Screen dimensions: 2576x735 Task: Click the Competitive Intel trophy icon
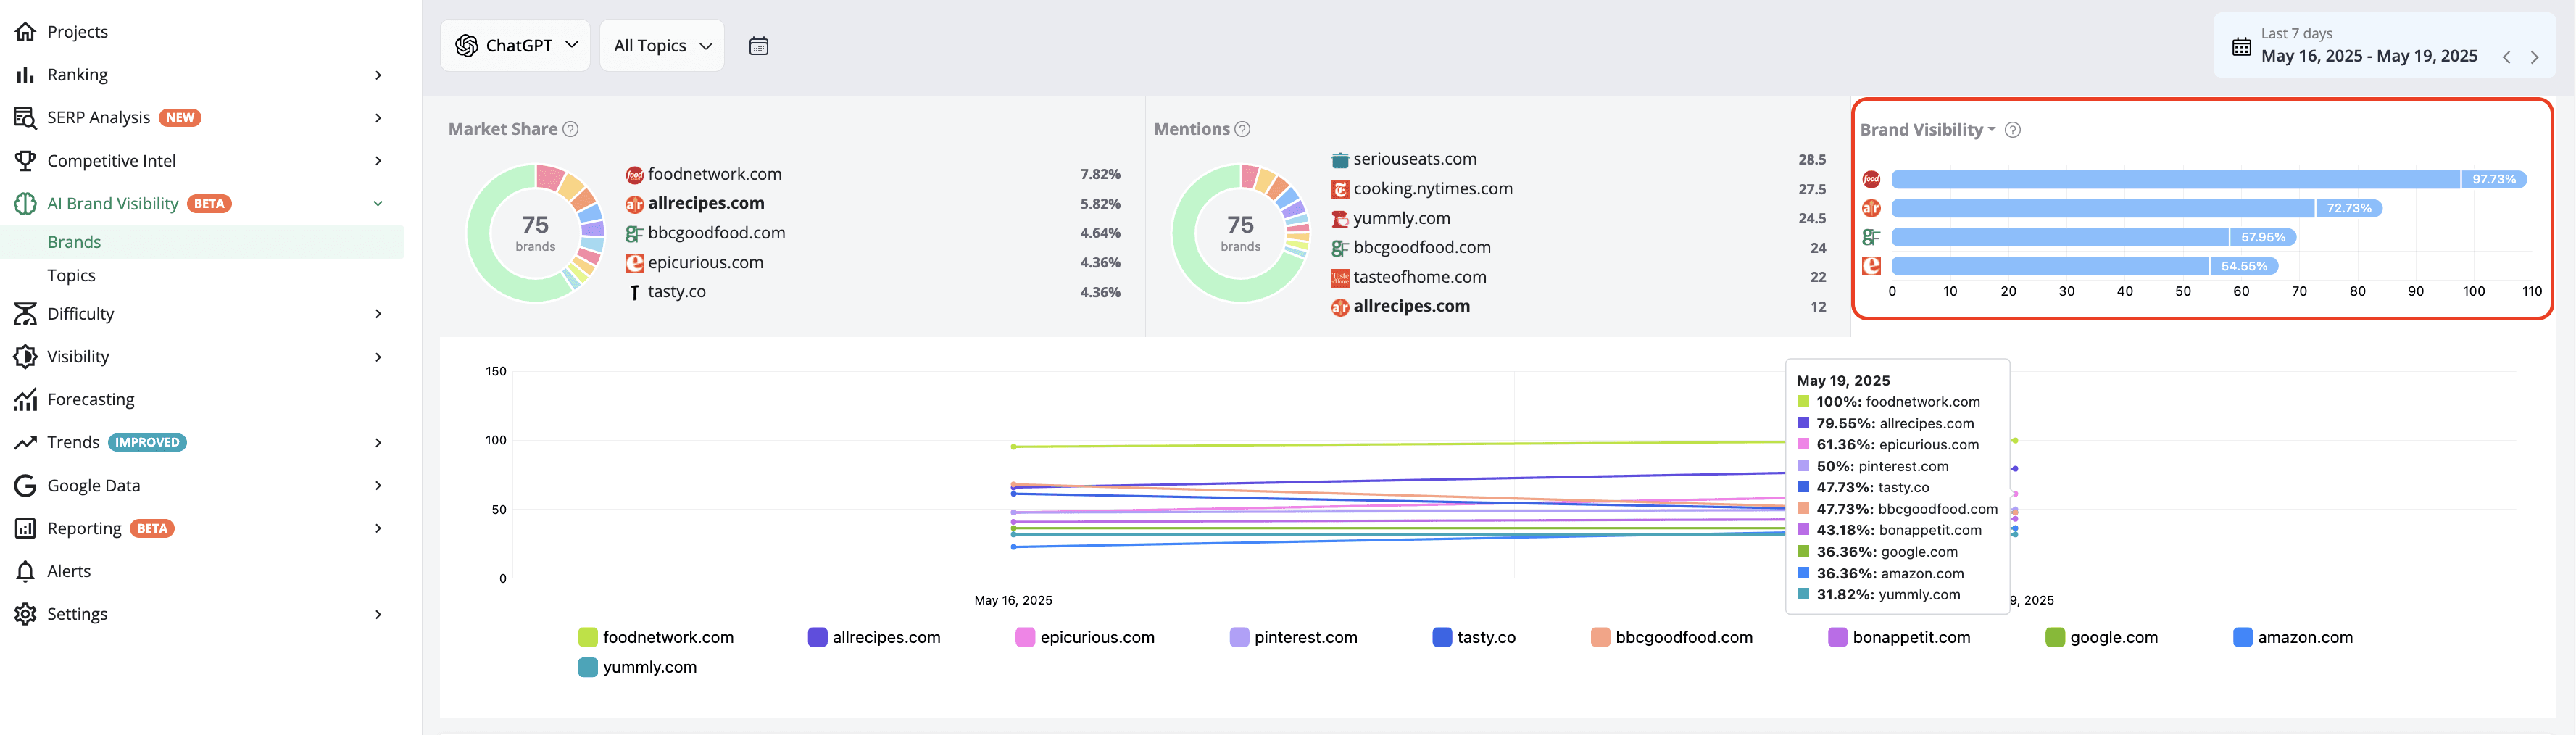click(25, 161)
